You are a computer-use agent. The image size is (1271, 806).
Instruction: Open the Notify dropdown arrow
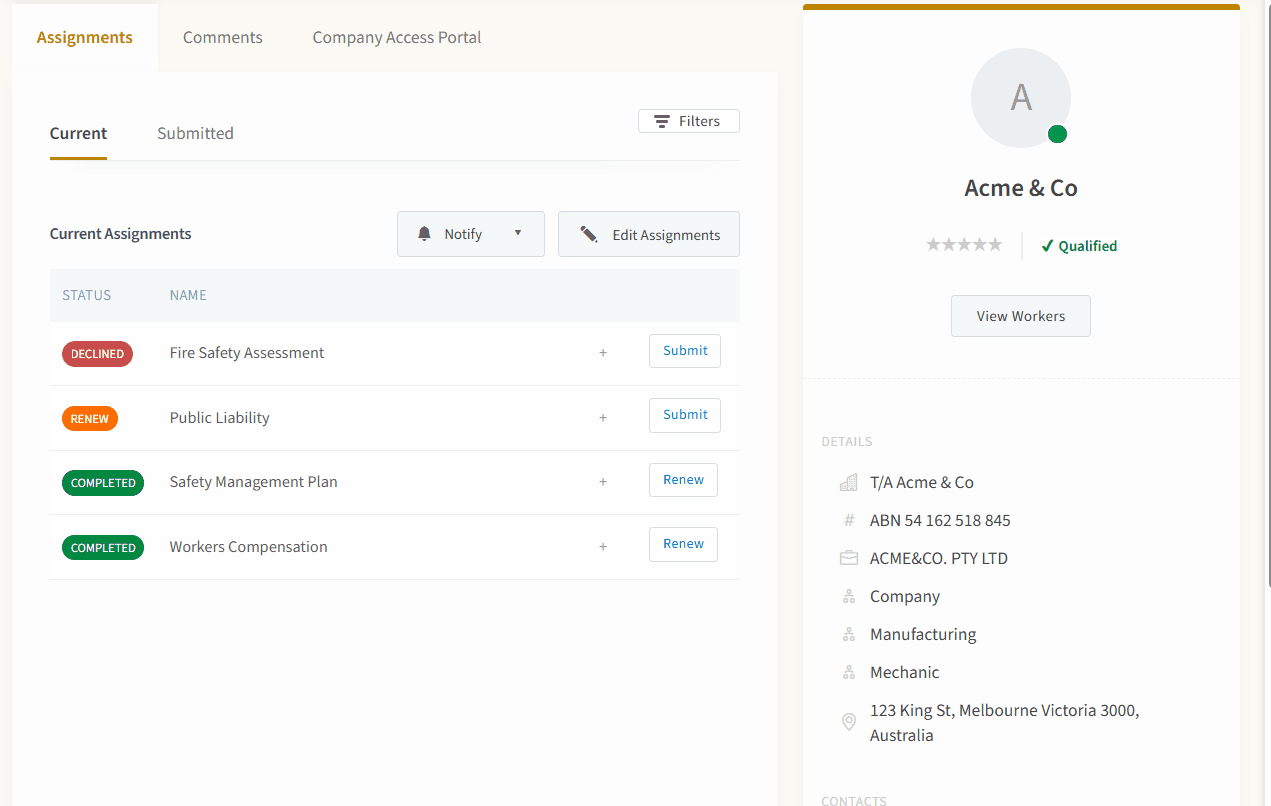pyautogui.click(x=518, y=233)
